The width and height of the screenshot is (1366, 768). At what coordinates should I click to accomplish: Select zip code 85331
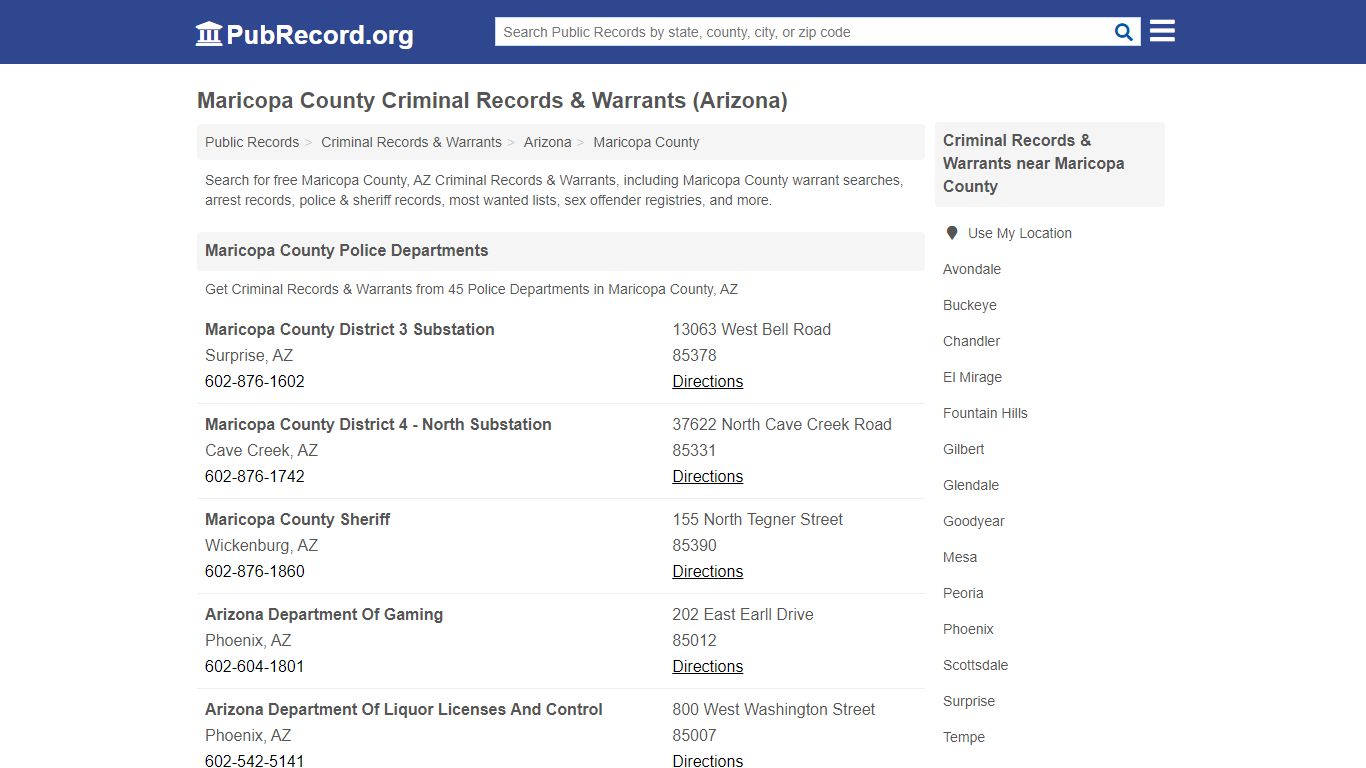tap(694, 450)
